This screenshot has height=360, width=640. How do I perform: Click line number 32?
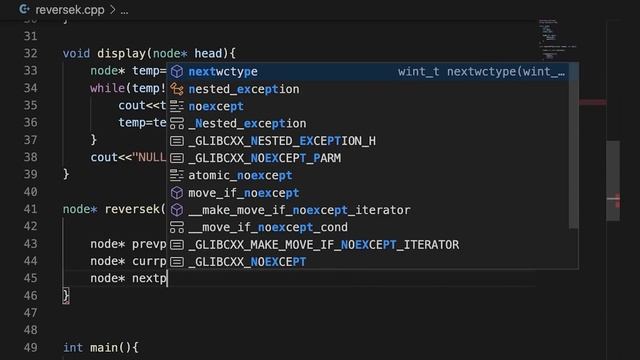[31, 53]
